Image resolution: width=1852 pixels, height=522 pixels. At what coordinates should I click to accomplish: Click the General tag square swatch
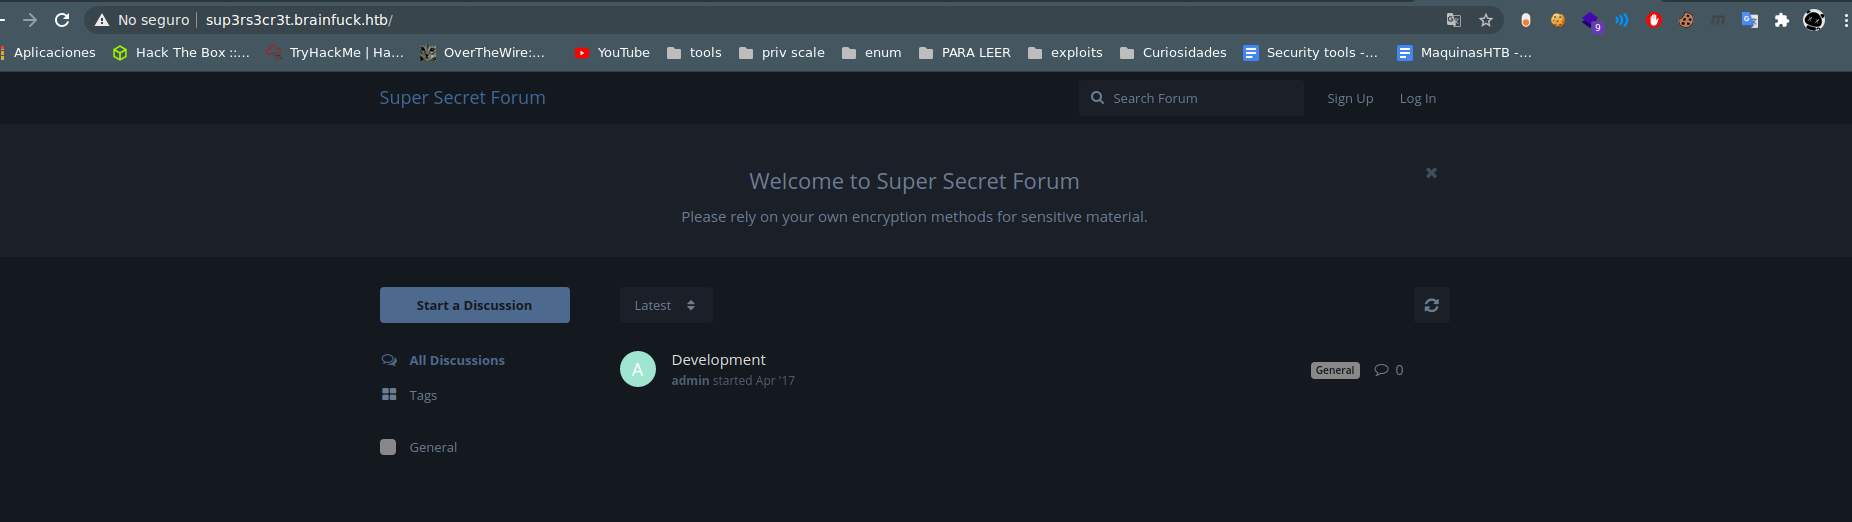388,447
